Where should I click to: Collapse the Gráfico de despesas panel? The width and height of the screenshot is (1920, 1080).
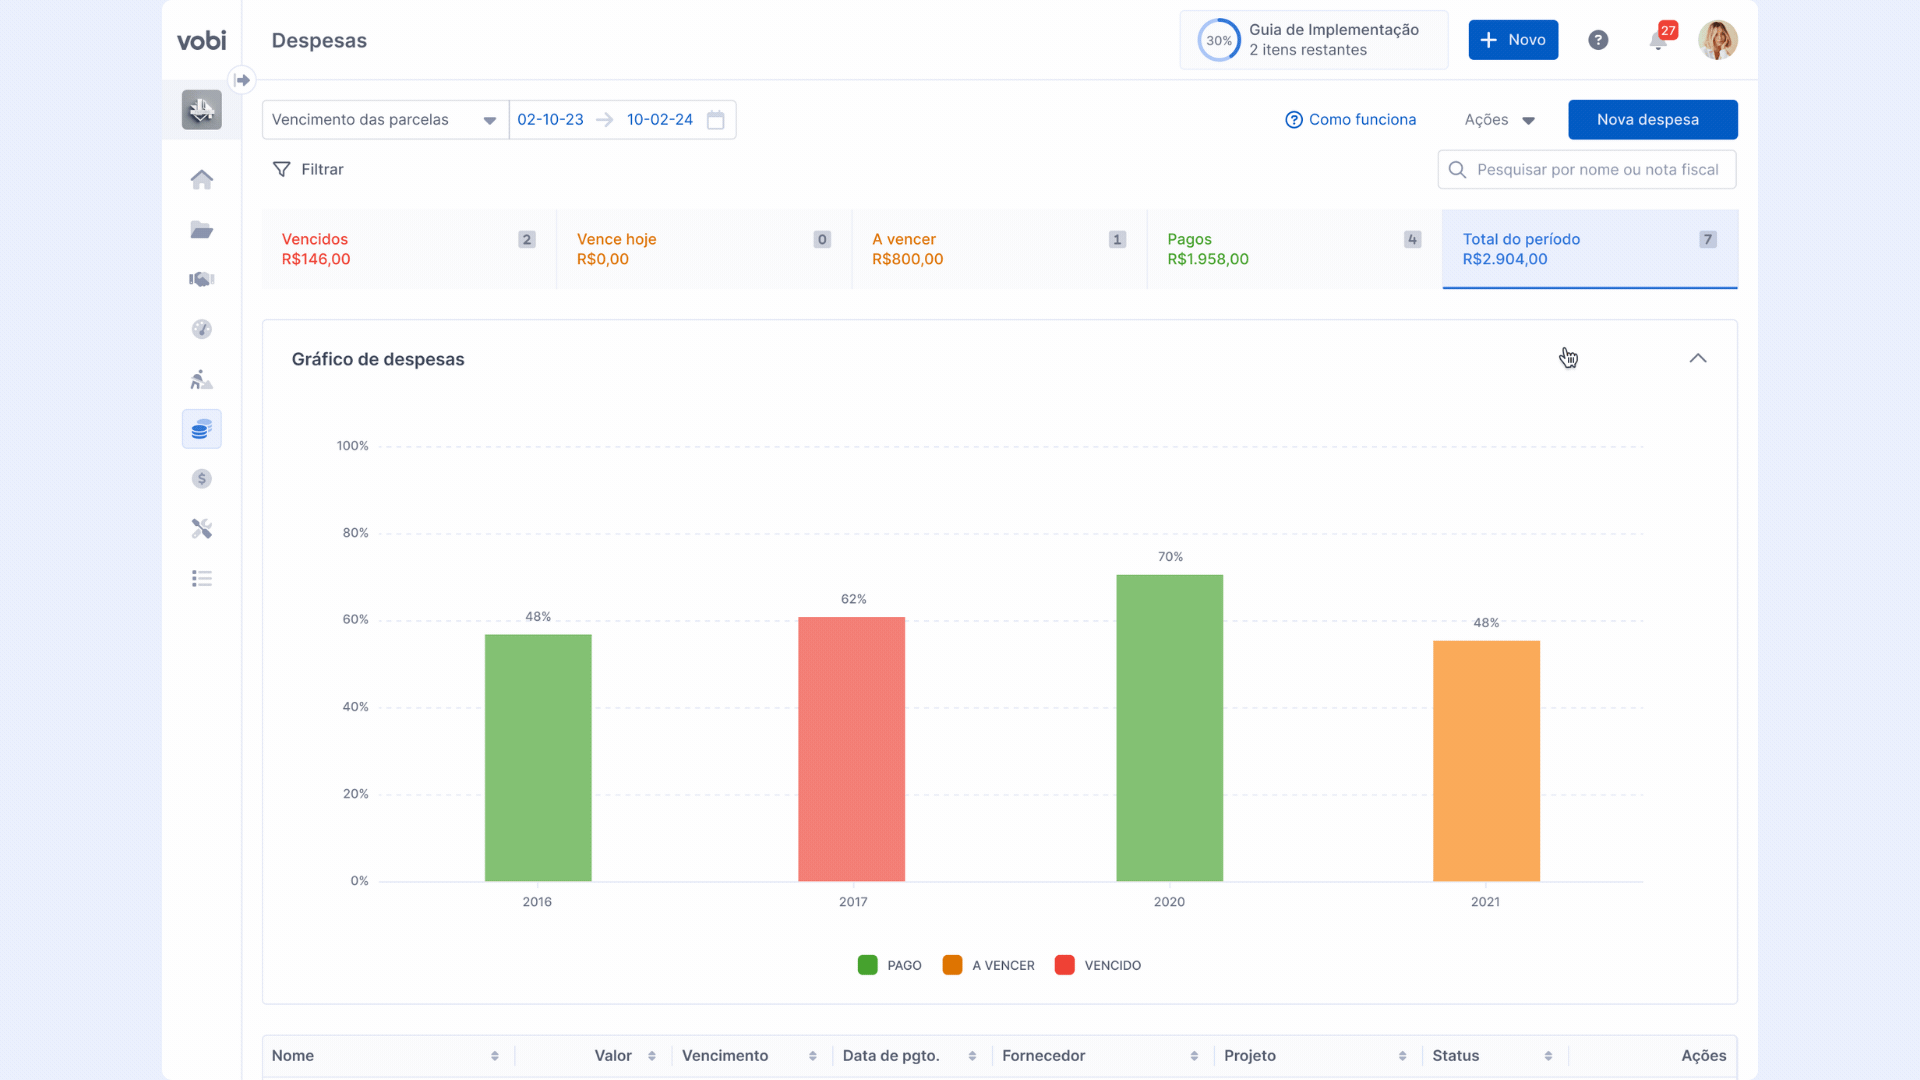1697,359
